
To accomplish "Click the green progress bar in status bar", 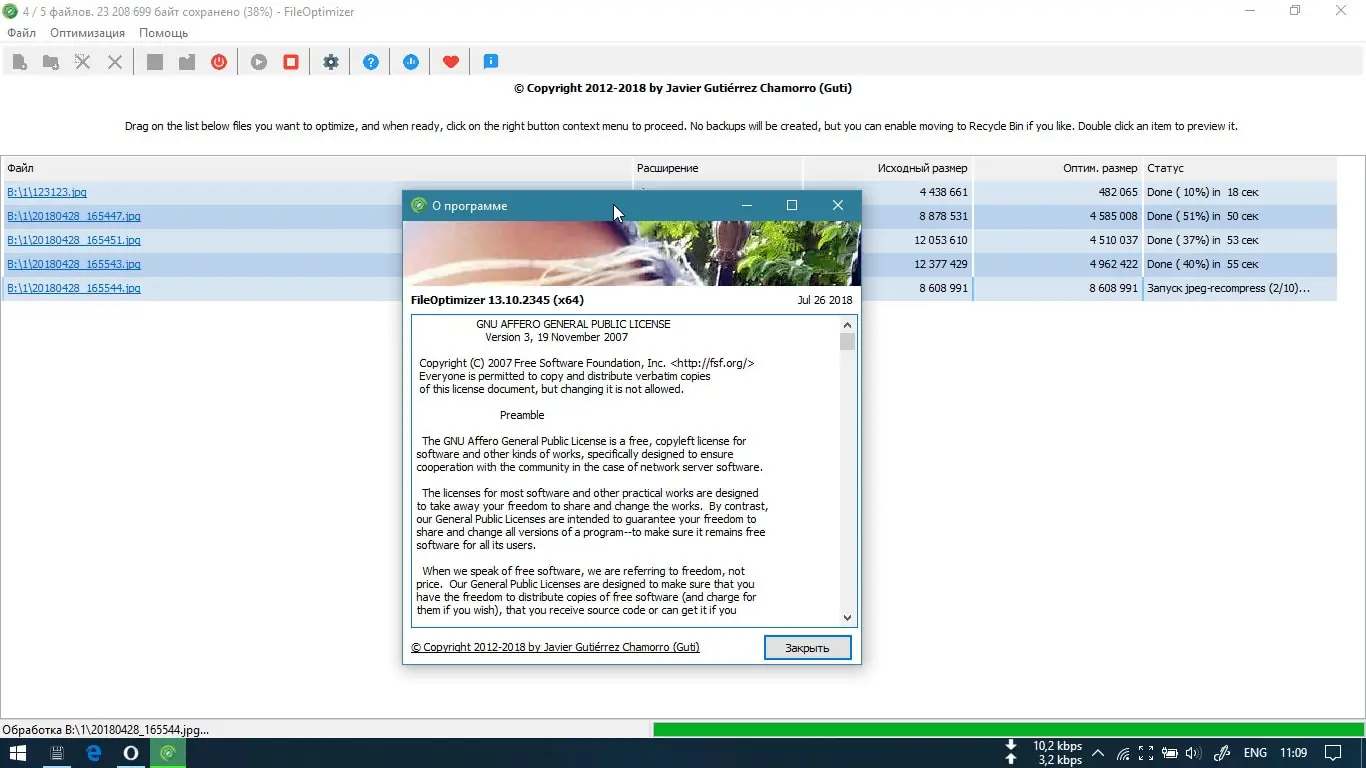I will pyautogui.click(x=1008, y=730).
